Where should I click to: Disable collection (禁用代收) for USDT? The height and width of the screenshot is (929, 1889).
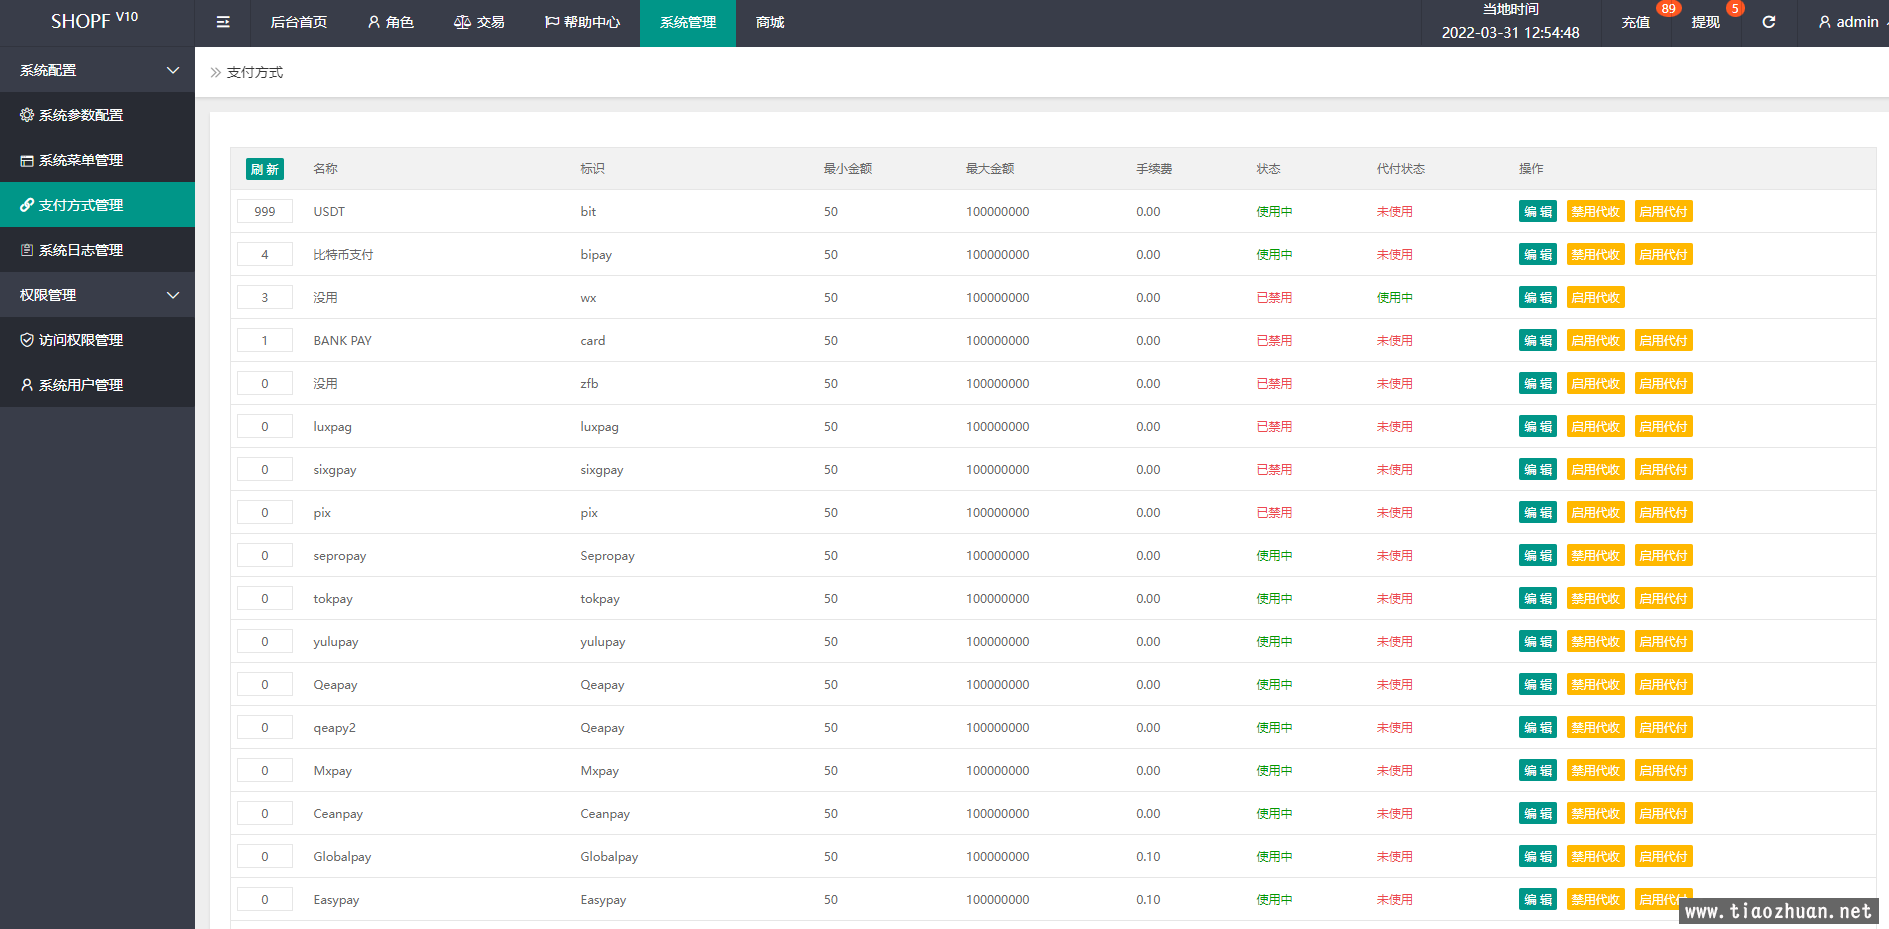(1595, 212)
